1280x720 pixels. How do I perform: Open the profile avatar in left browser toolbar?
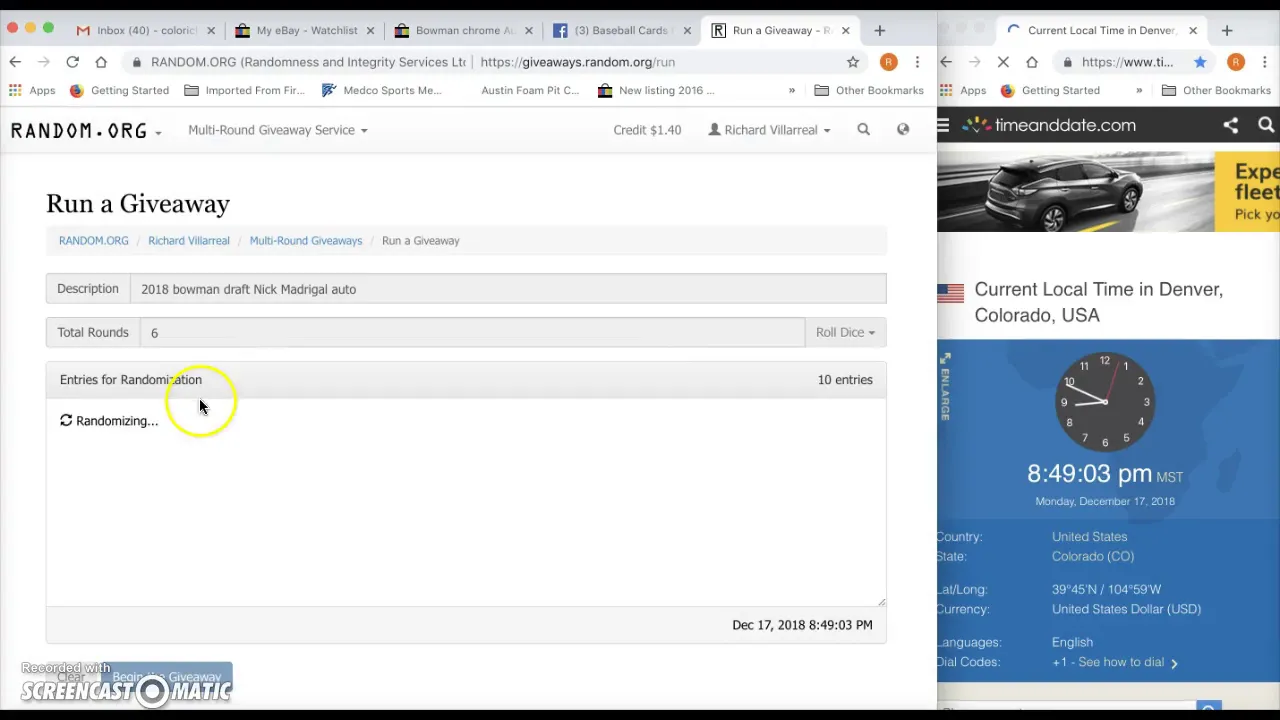point(888,62)
